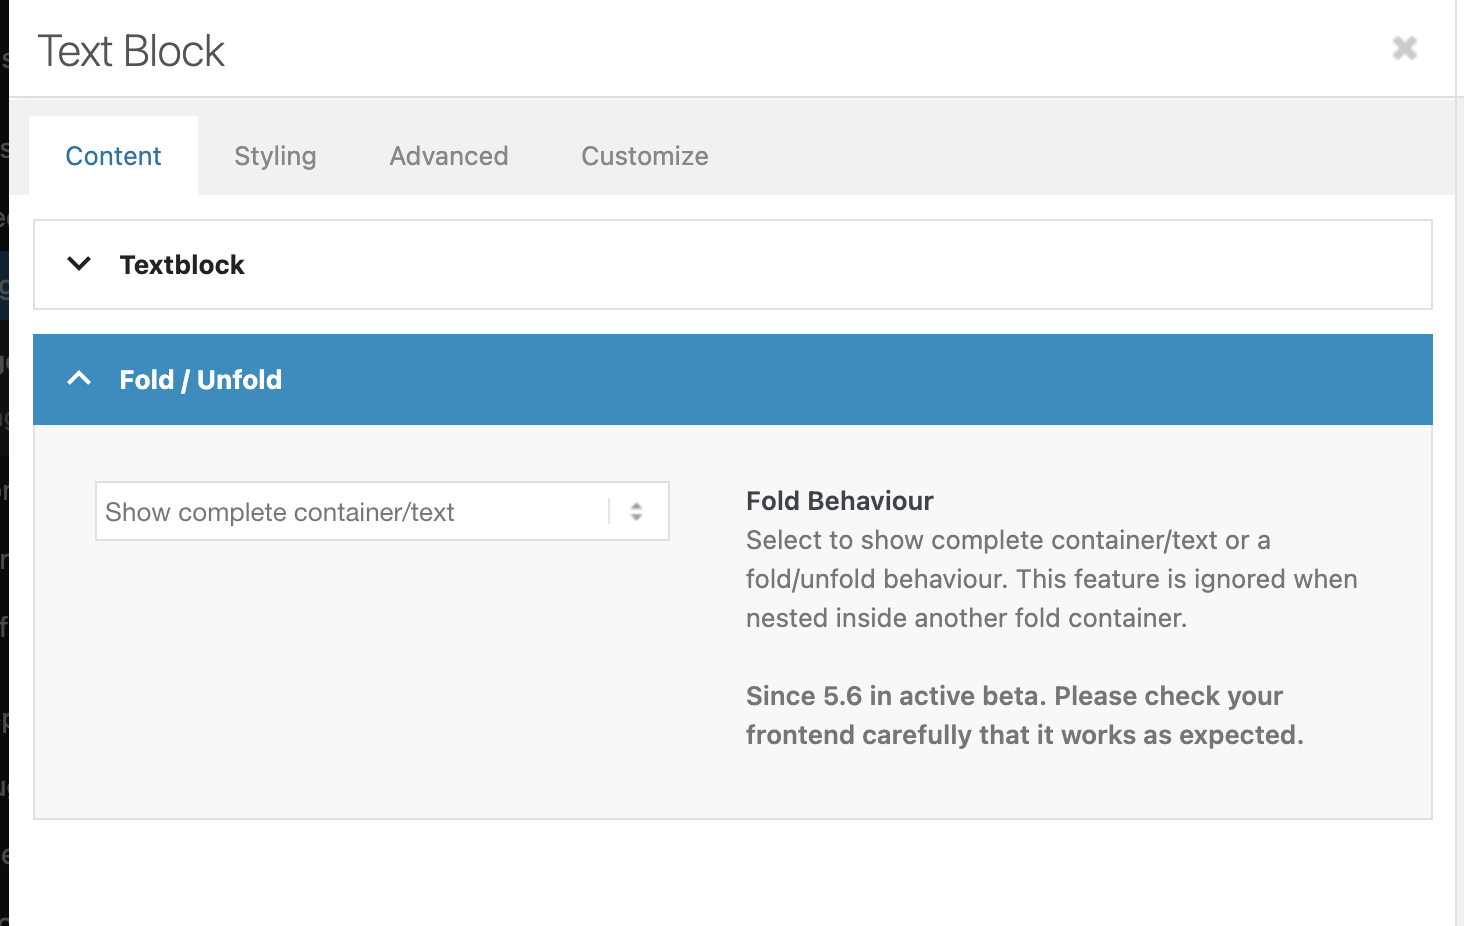
Task: Close the Text Block modal
Action: [1404, 48]
